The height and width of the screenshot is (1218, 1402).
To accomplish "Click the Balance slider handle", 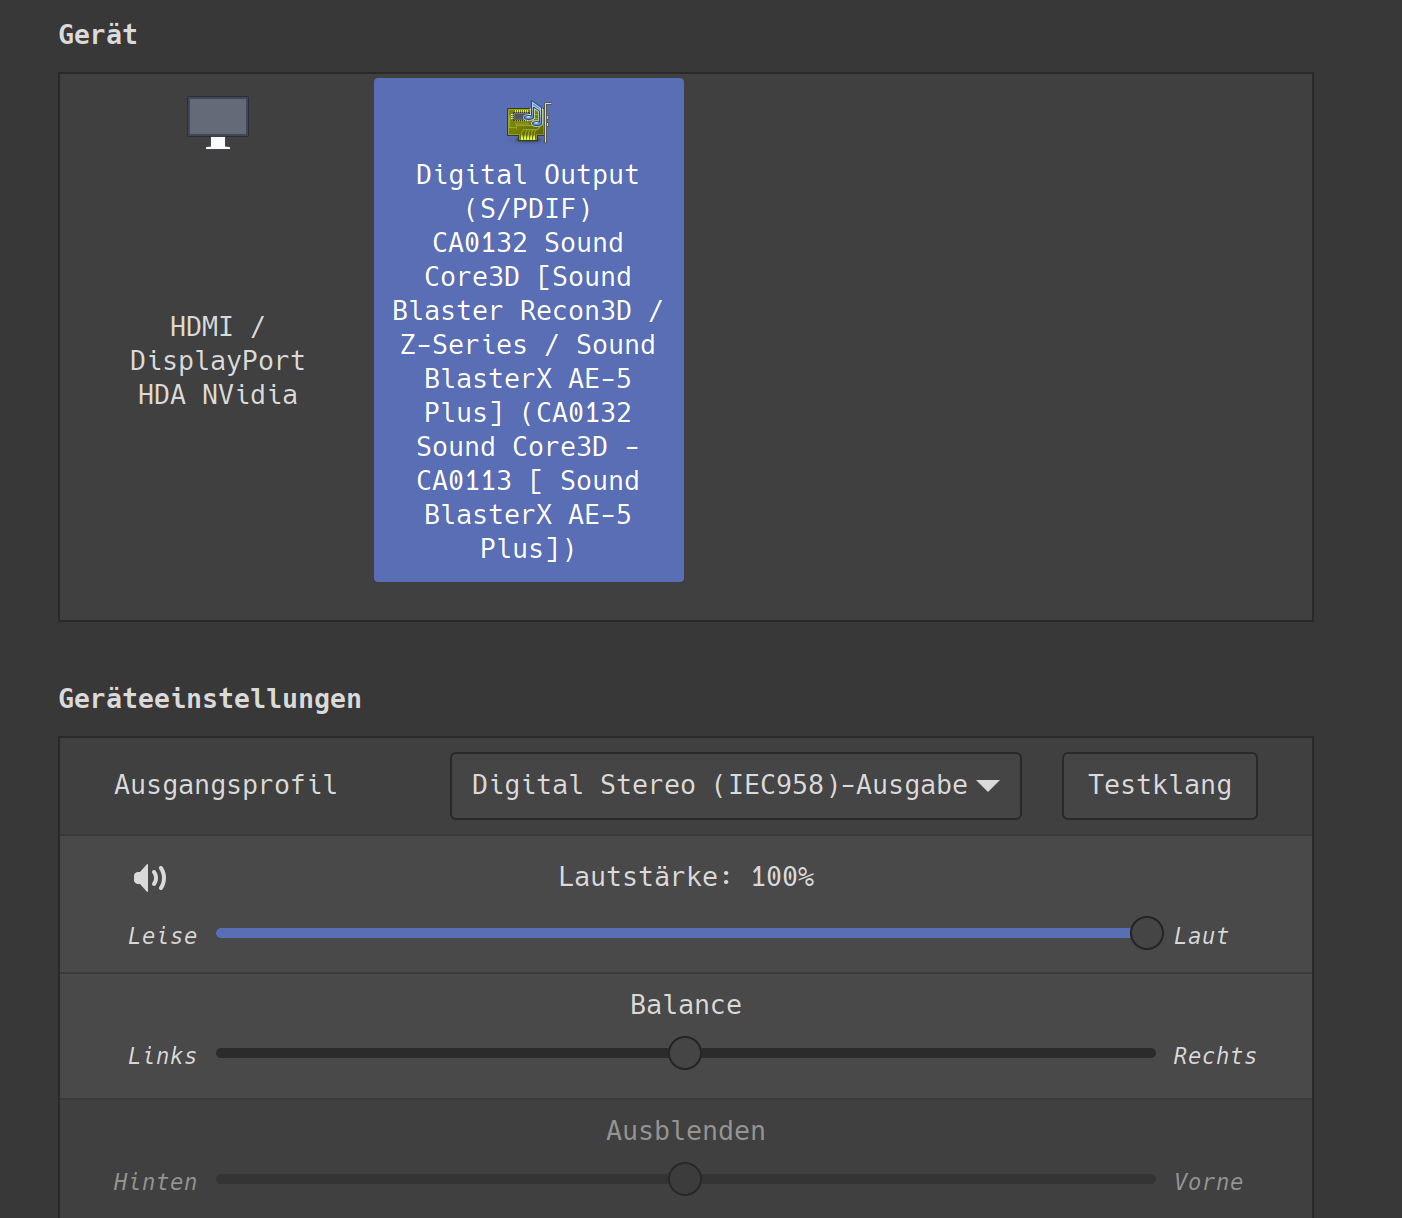I will [685, 1053].
